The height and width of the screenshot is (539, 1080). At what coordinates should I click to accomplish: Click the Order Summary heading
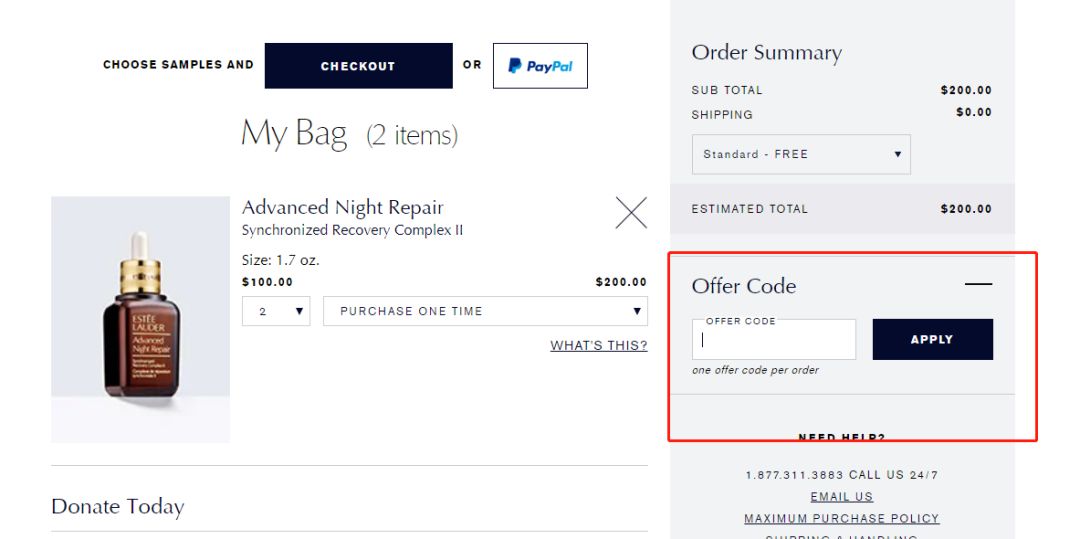[766, 53]
